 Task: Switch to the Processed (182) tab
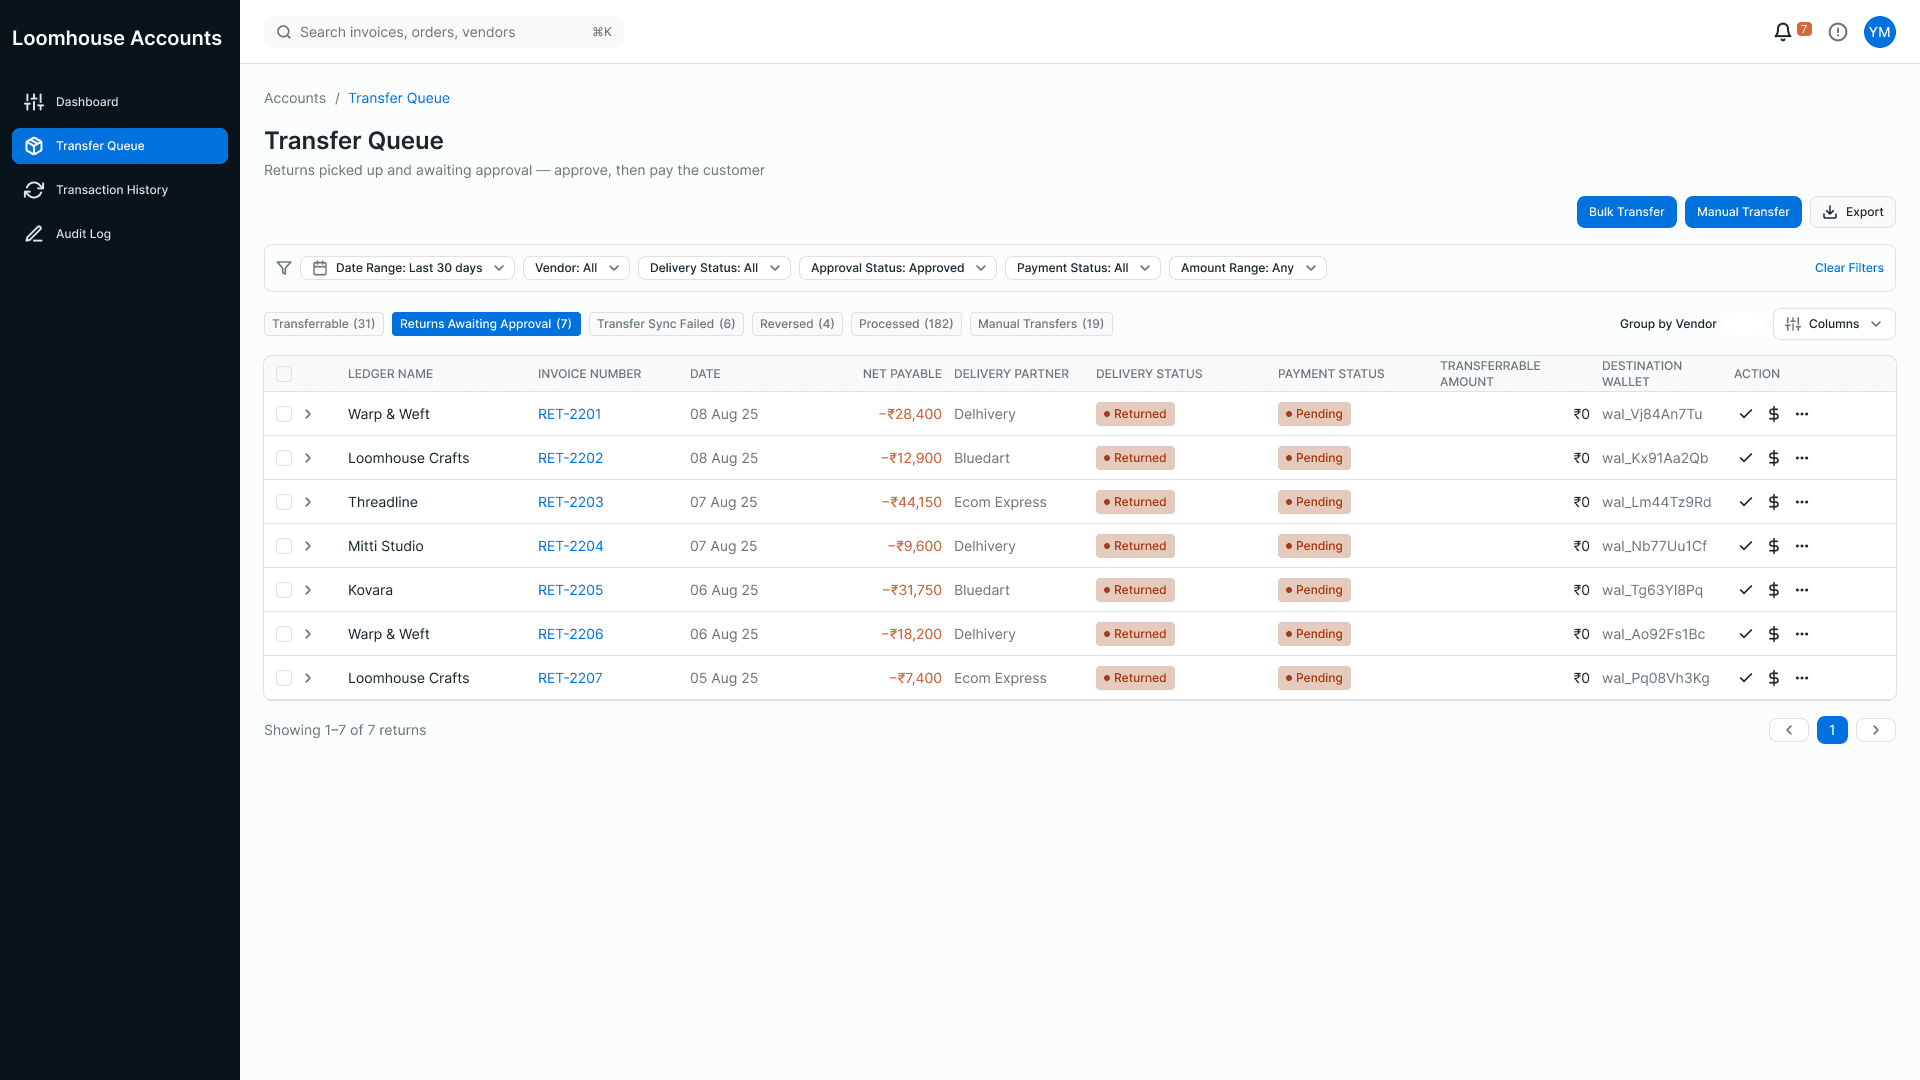point(906,324)
